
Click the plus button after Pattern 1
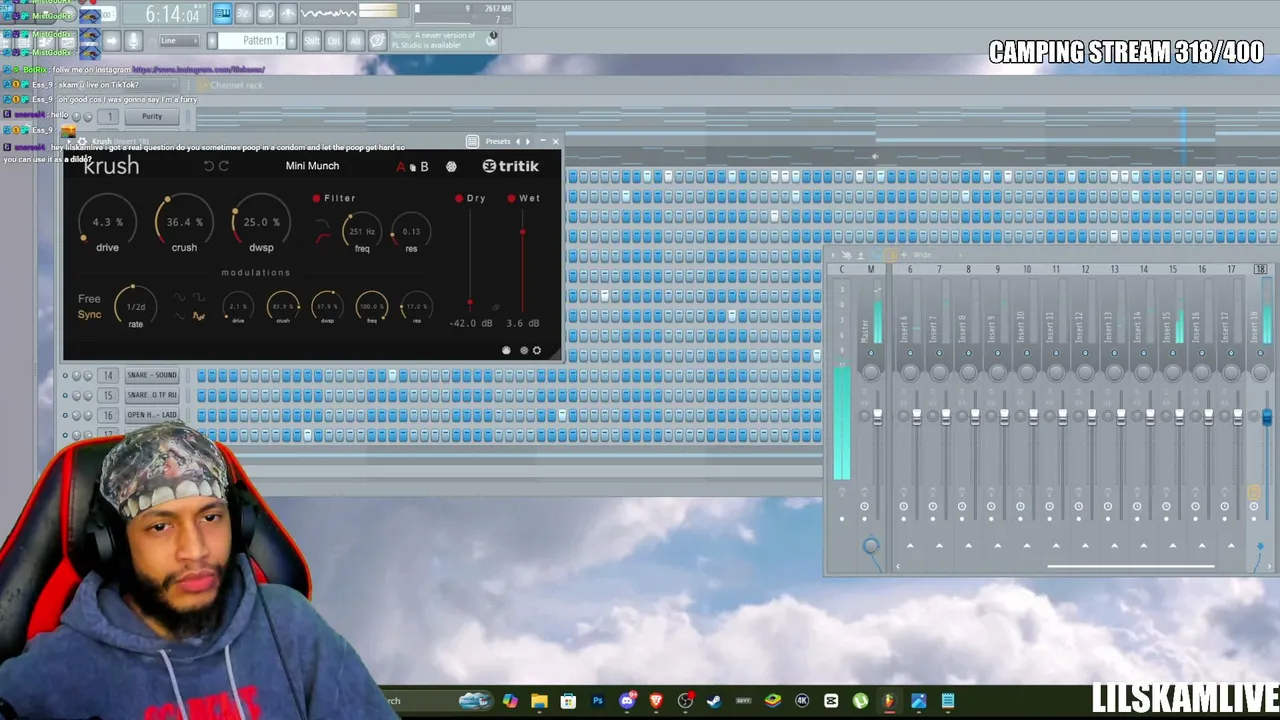point(292,41)
